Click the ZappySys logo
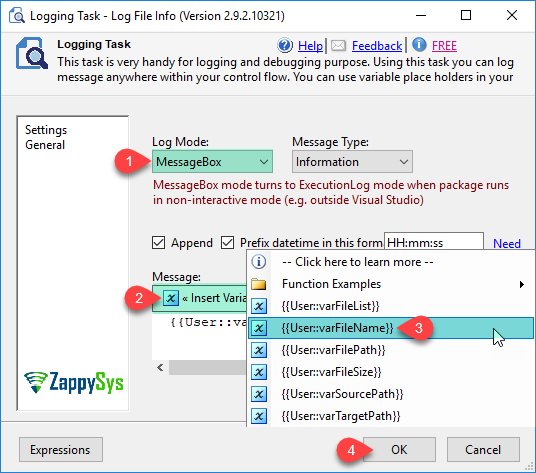The image size is (536, 473). tap(74, 382)
